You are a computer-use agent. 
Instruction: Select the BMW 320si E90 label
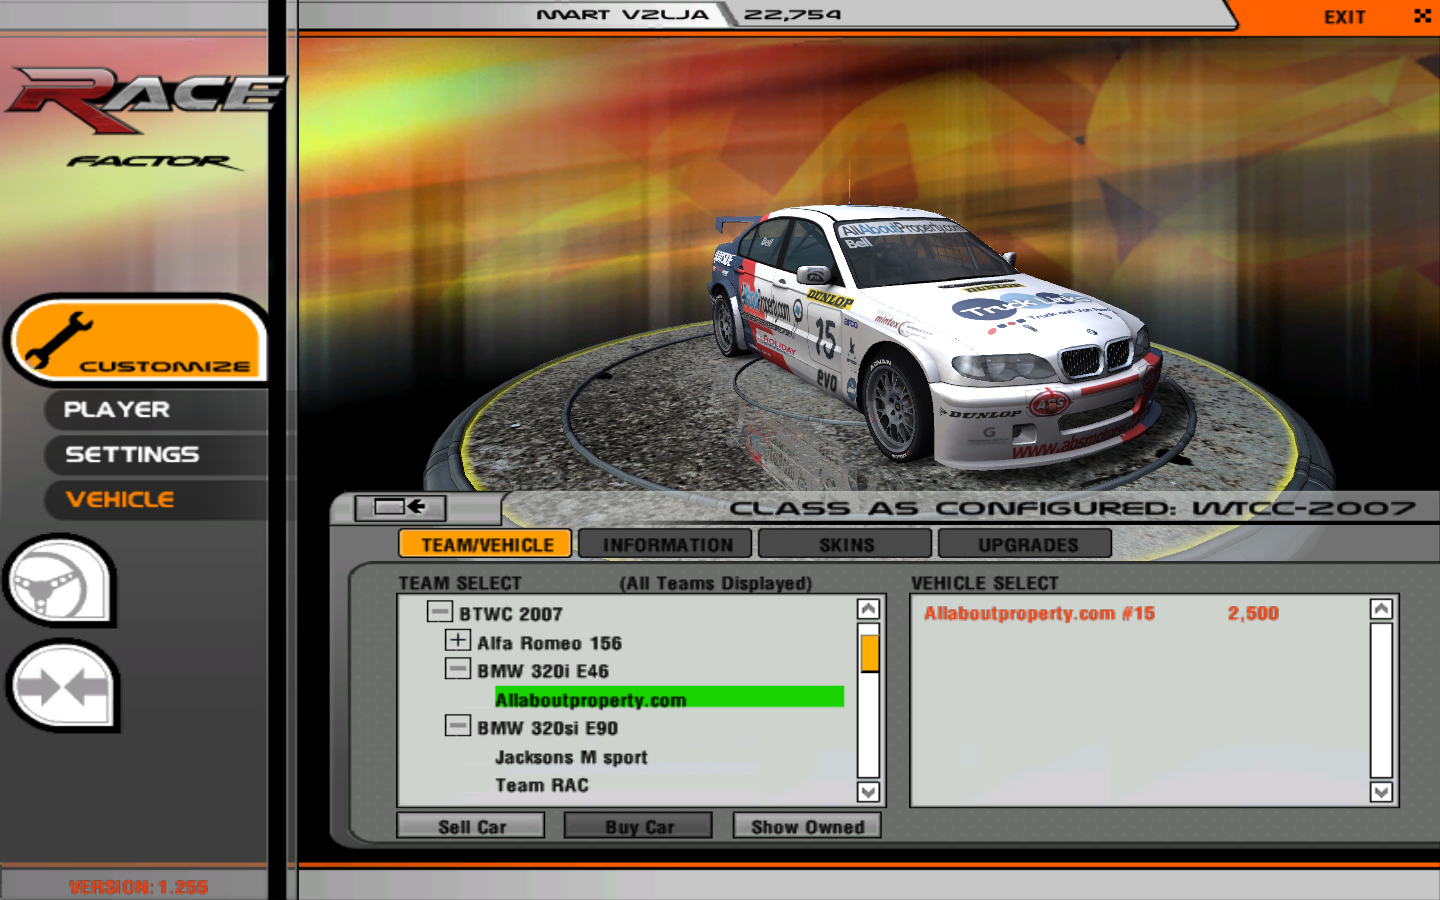point(547,728)
